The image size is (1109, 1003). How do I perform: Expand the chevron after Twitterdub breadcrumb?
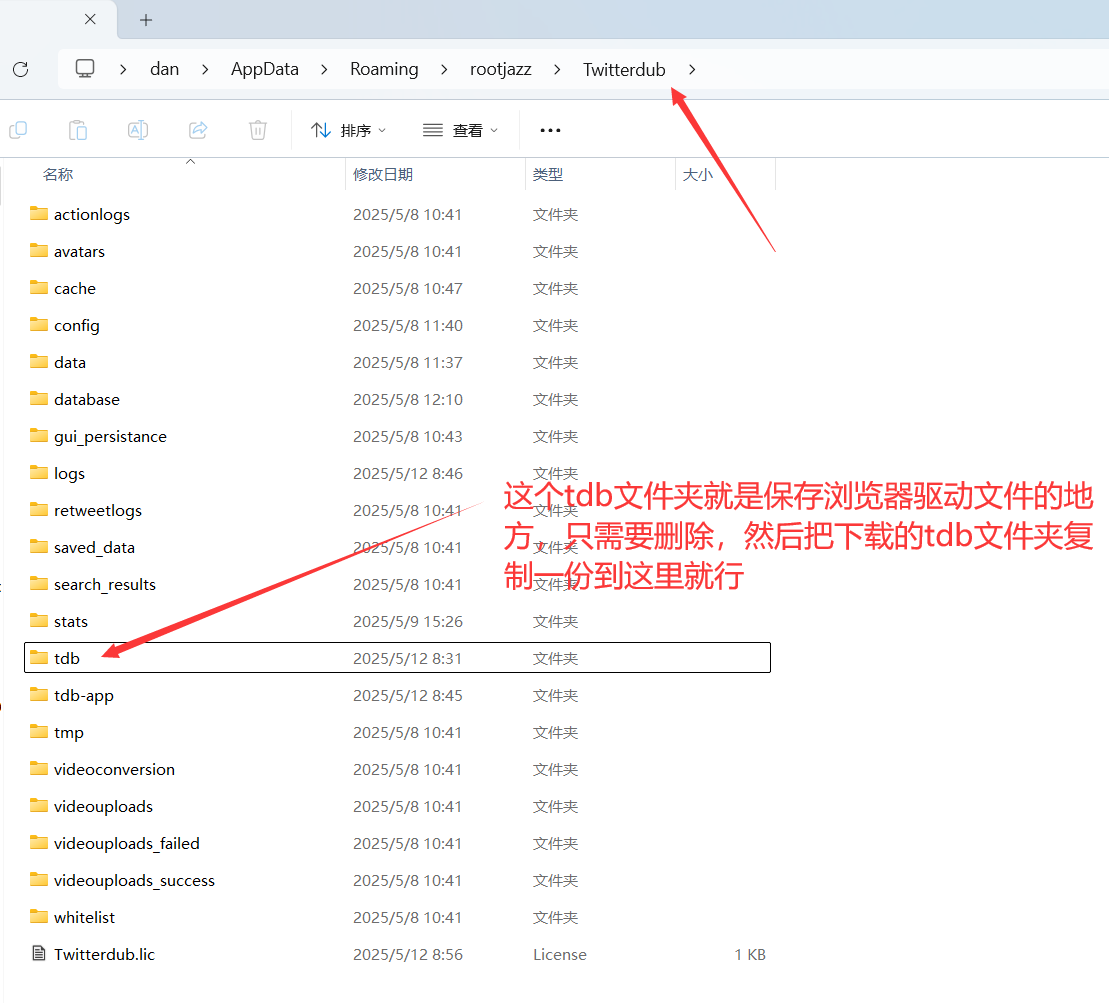click(x=691, y=70)
